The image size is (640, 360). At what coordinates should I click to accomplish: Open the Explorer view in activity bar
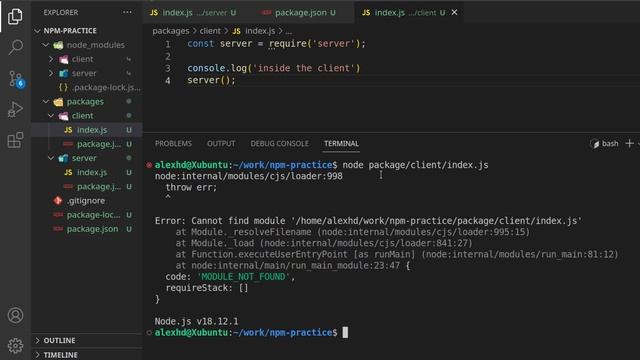tap(15, 16)
